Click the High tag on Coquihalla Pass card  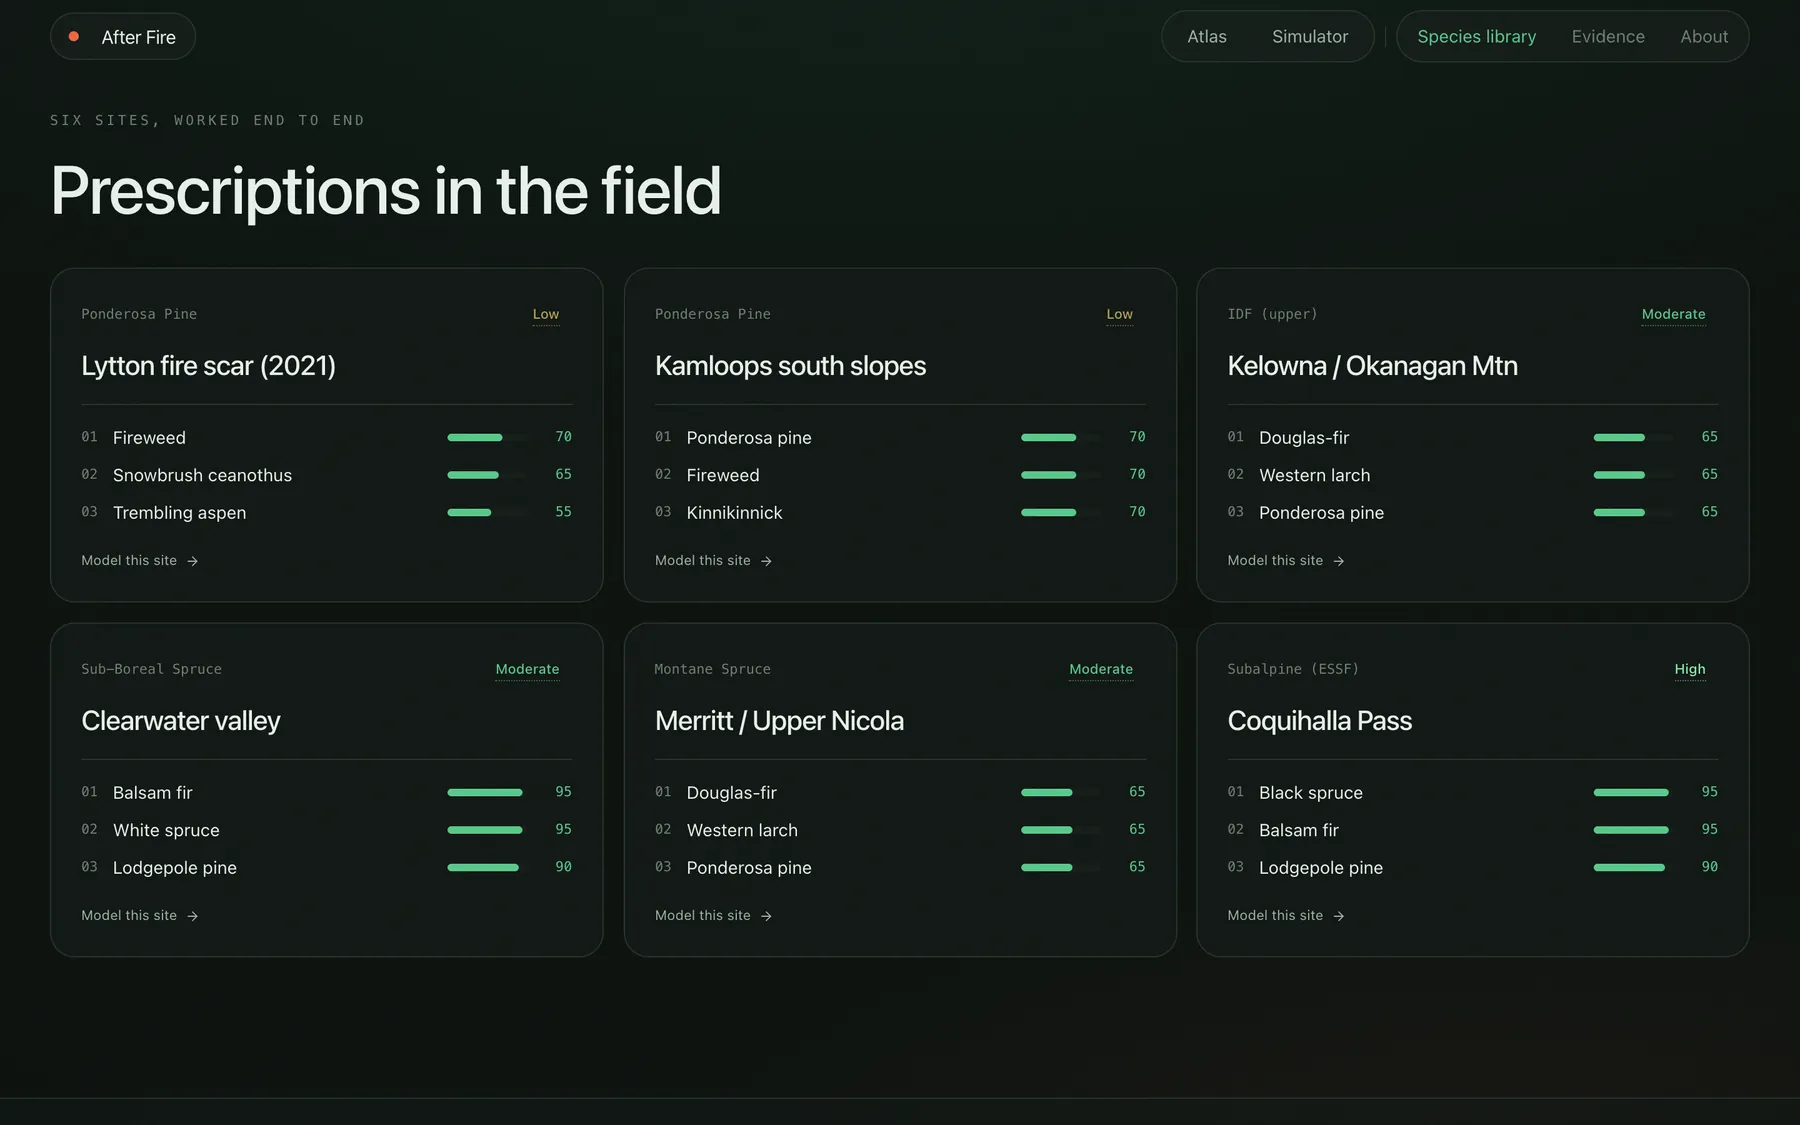1690,670
